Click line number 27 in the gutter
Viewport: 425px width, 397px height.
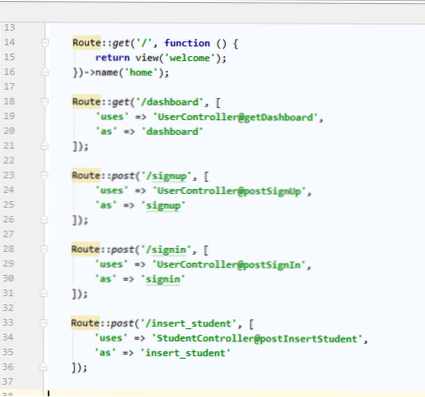click(x=9, y=234)
